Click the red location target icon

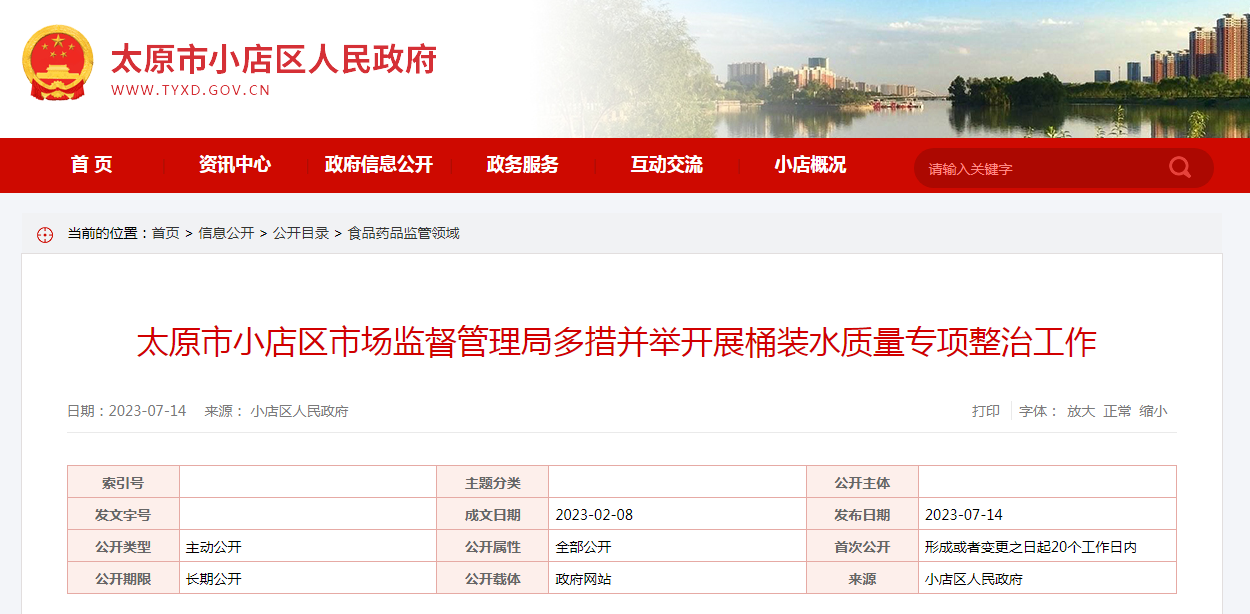(x=45, y=234)
